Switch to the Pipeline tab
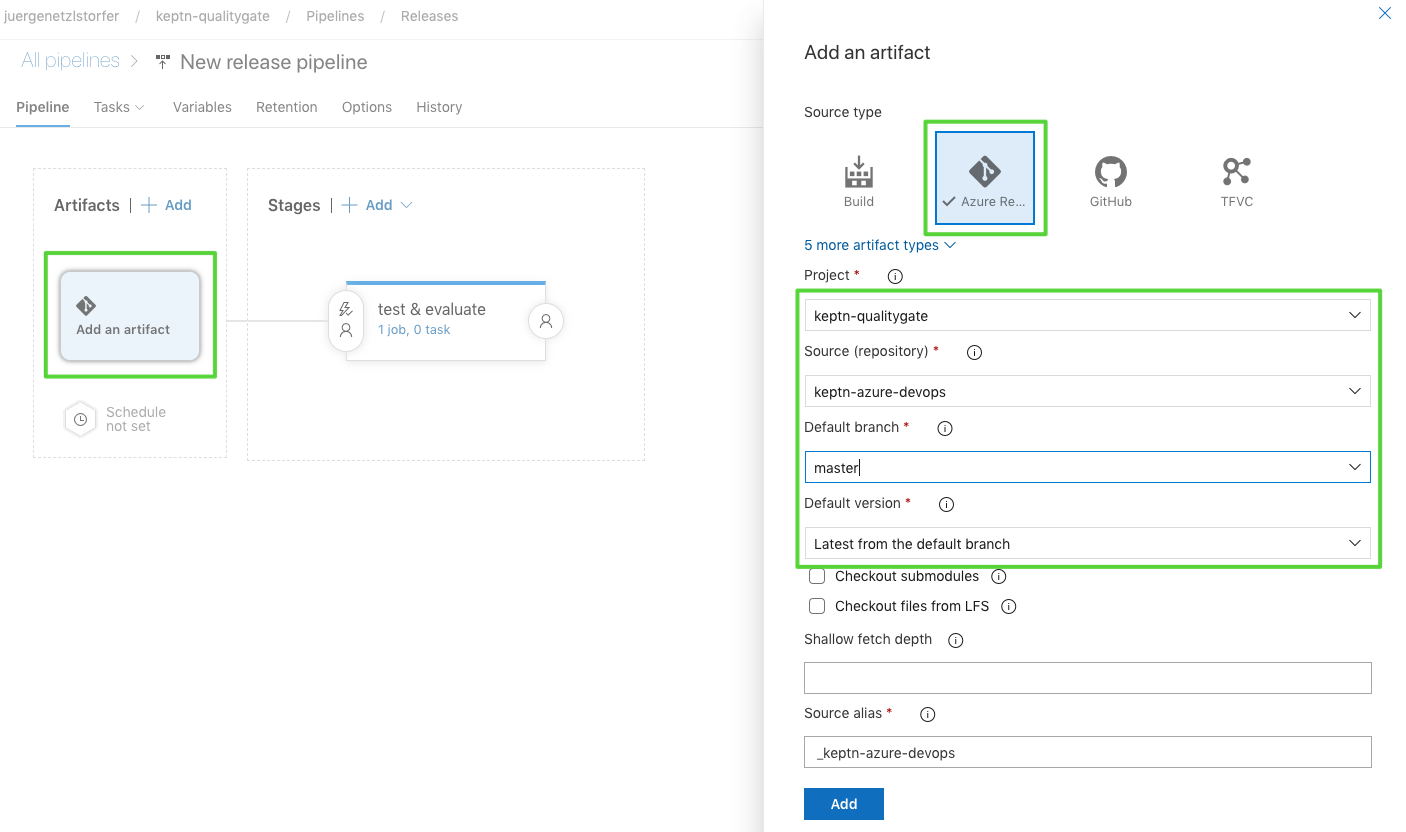Image resolution: width=1406 pixels, height=832 pixels. (x=43, y=107)
